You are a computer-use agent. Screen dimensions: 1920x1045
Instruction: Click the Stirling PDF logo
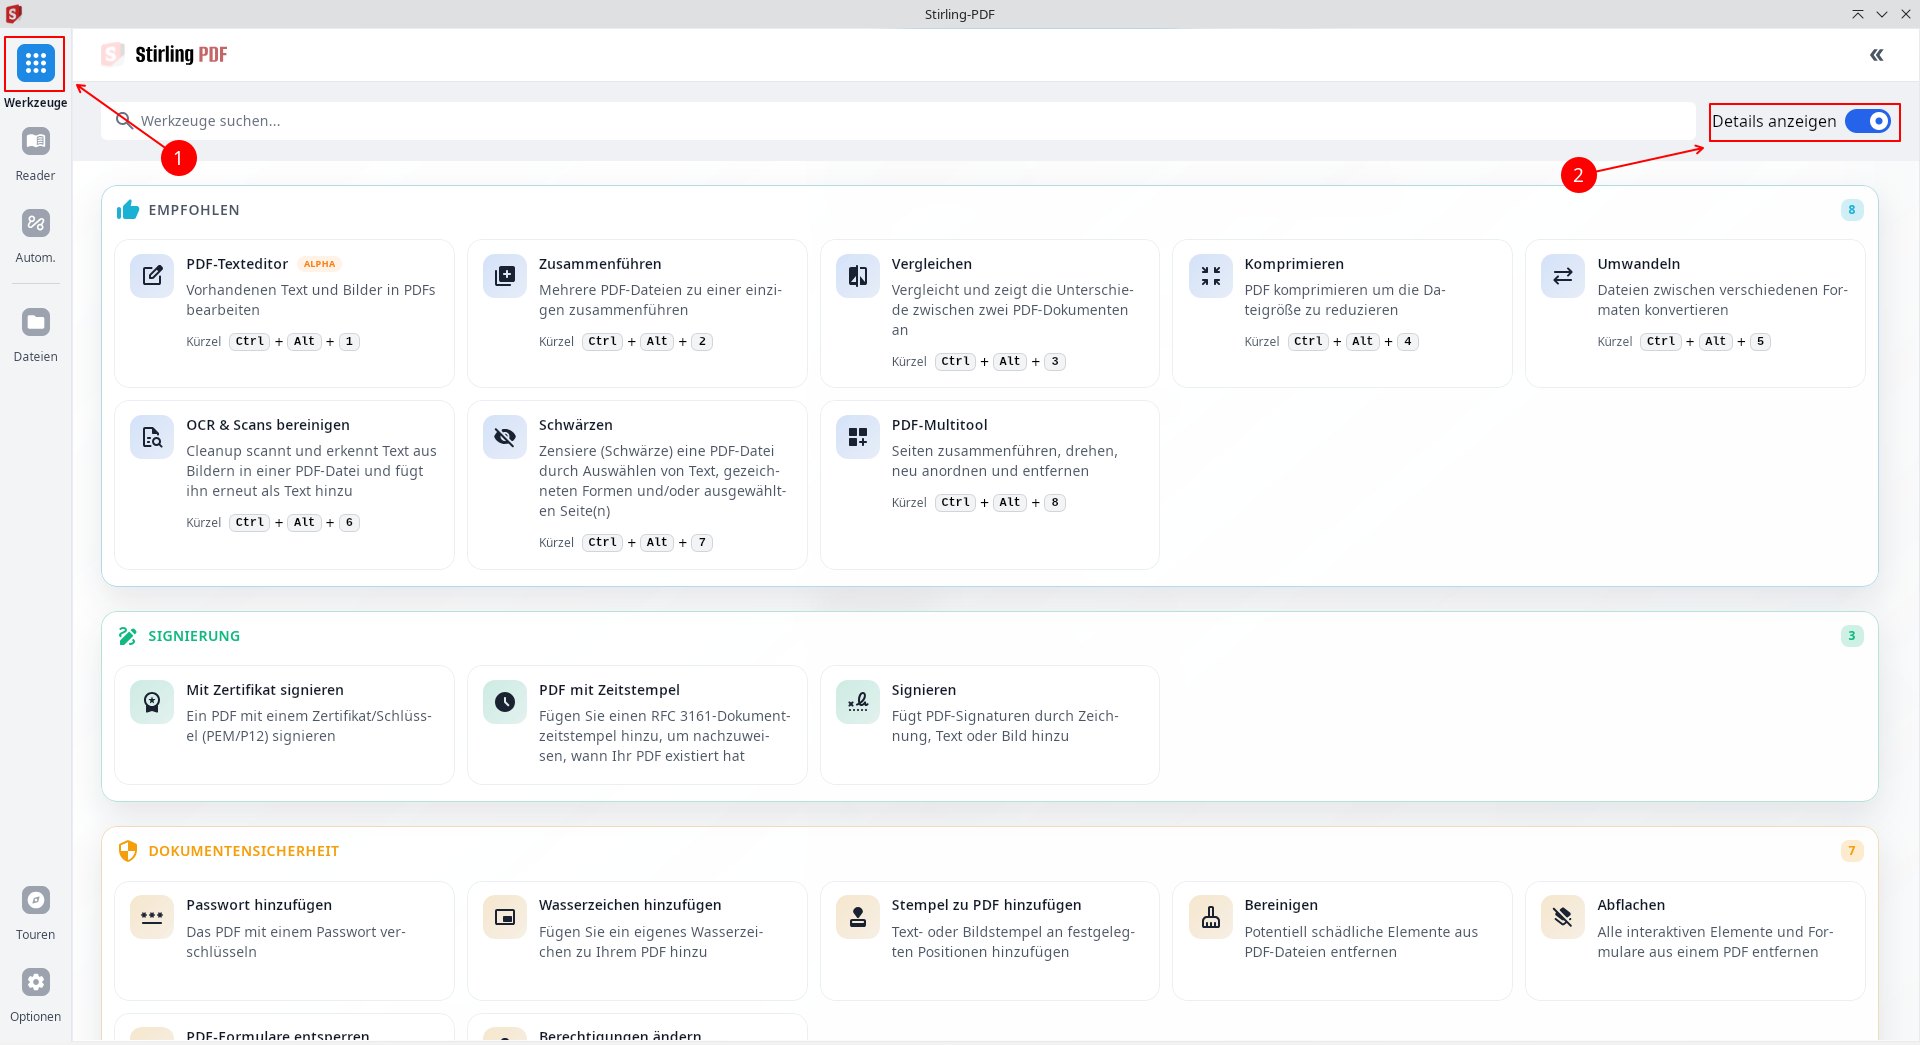tap(166, 55)
